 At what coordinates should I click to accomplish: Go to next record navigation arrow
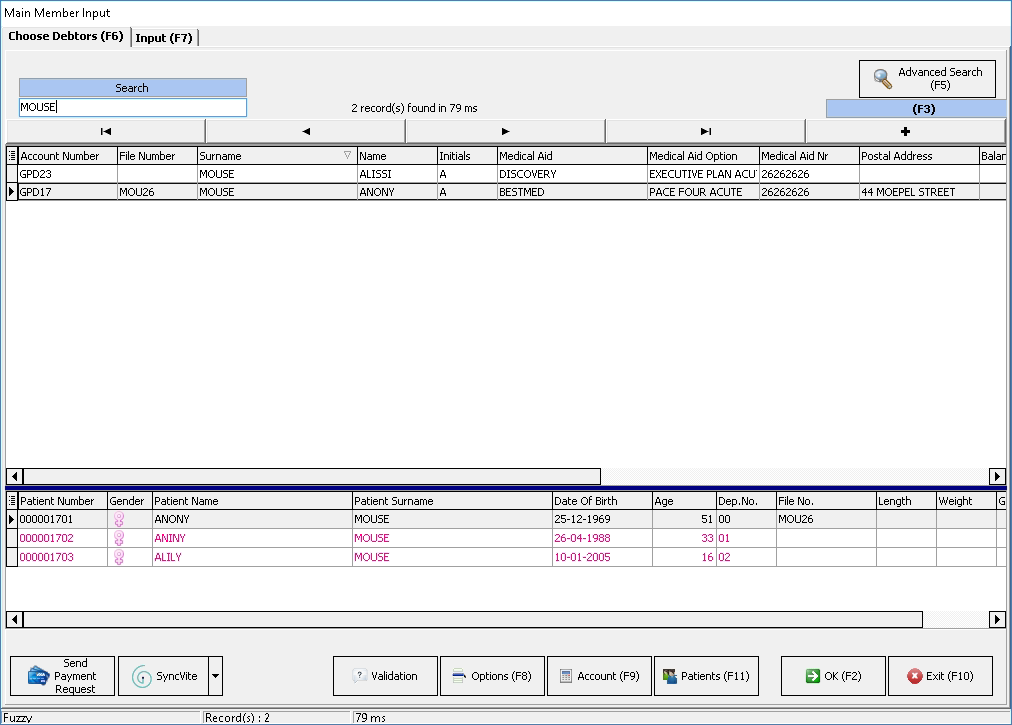point(505,131)
